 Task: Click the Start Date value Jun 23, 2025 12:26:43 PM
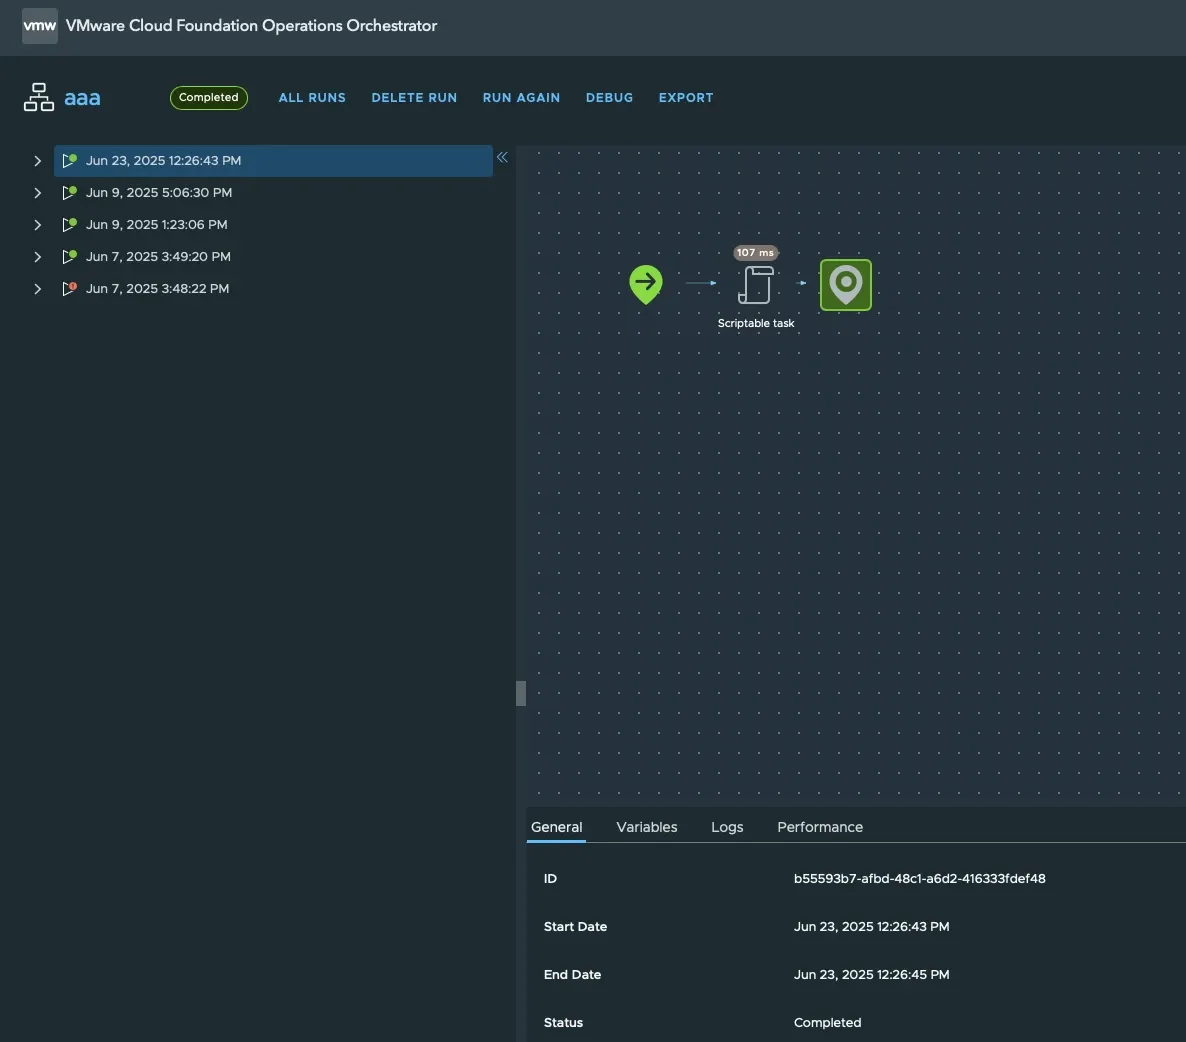[871, 927]
